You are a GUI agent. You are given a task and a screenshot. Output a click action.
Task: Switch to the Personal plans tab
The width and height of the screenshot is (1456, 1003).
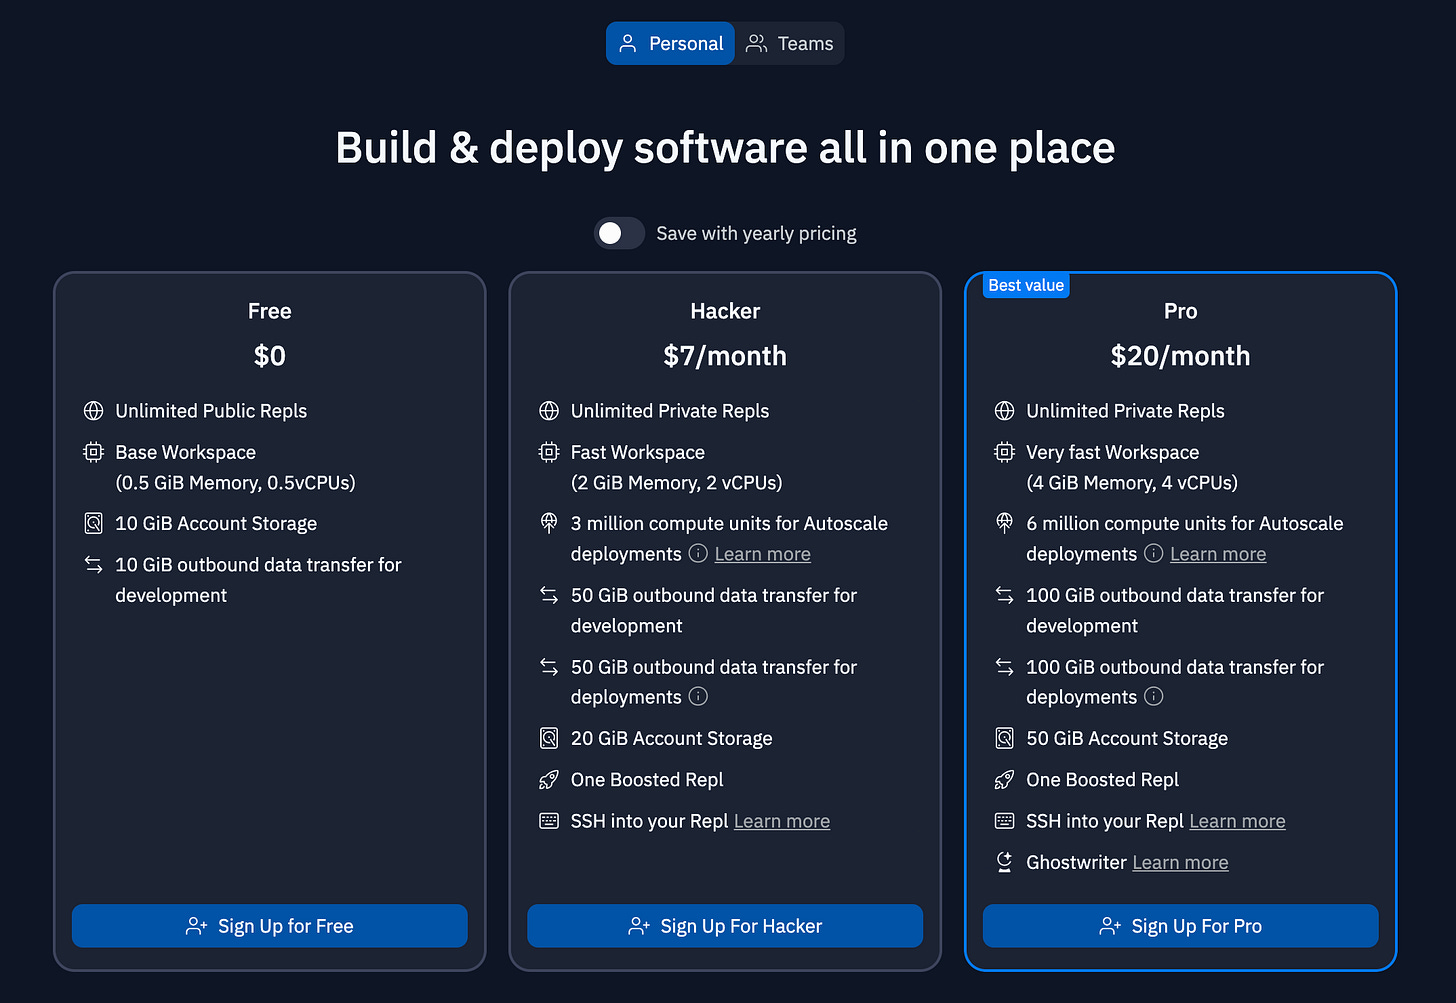click(x=670, y=43)
